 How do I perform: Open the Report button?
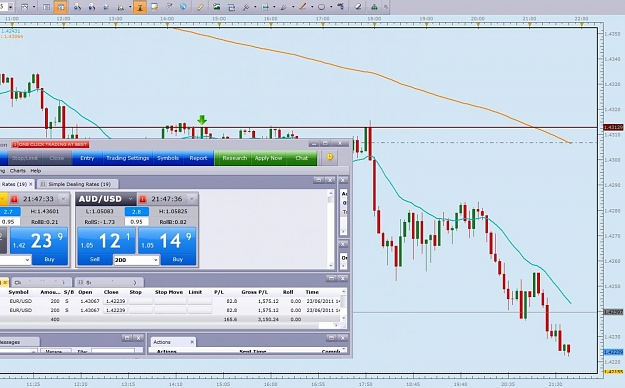coord(198,158)
